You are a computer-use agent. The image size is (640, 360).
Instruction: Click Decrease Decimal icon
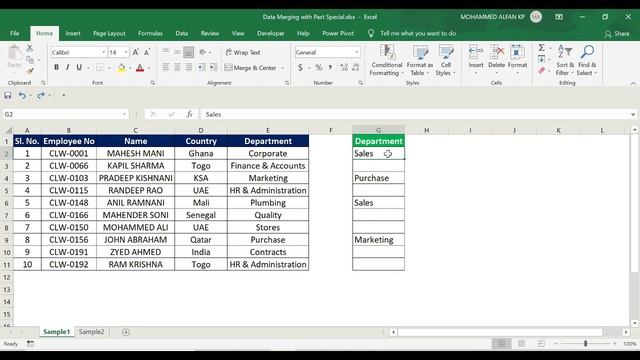pos(356,67)
